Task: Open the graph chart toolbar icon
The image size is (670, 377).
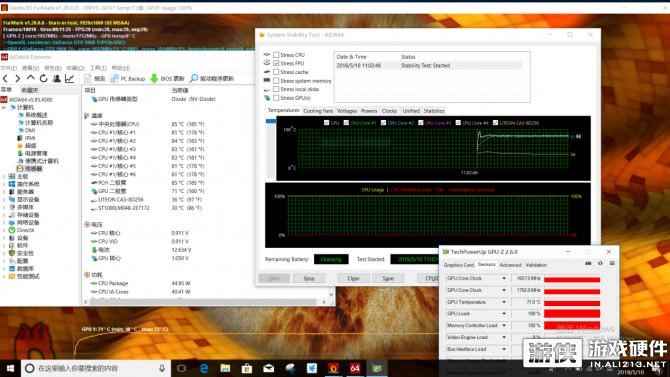Action: pos(69,79)
